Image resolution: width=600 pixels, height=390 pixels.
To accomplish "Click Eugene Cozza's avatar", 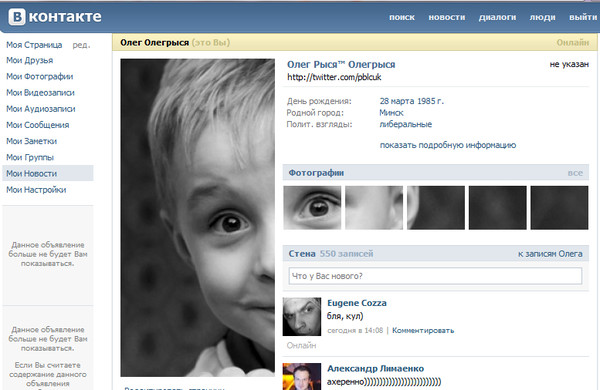I will (x=302, y=317).
